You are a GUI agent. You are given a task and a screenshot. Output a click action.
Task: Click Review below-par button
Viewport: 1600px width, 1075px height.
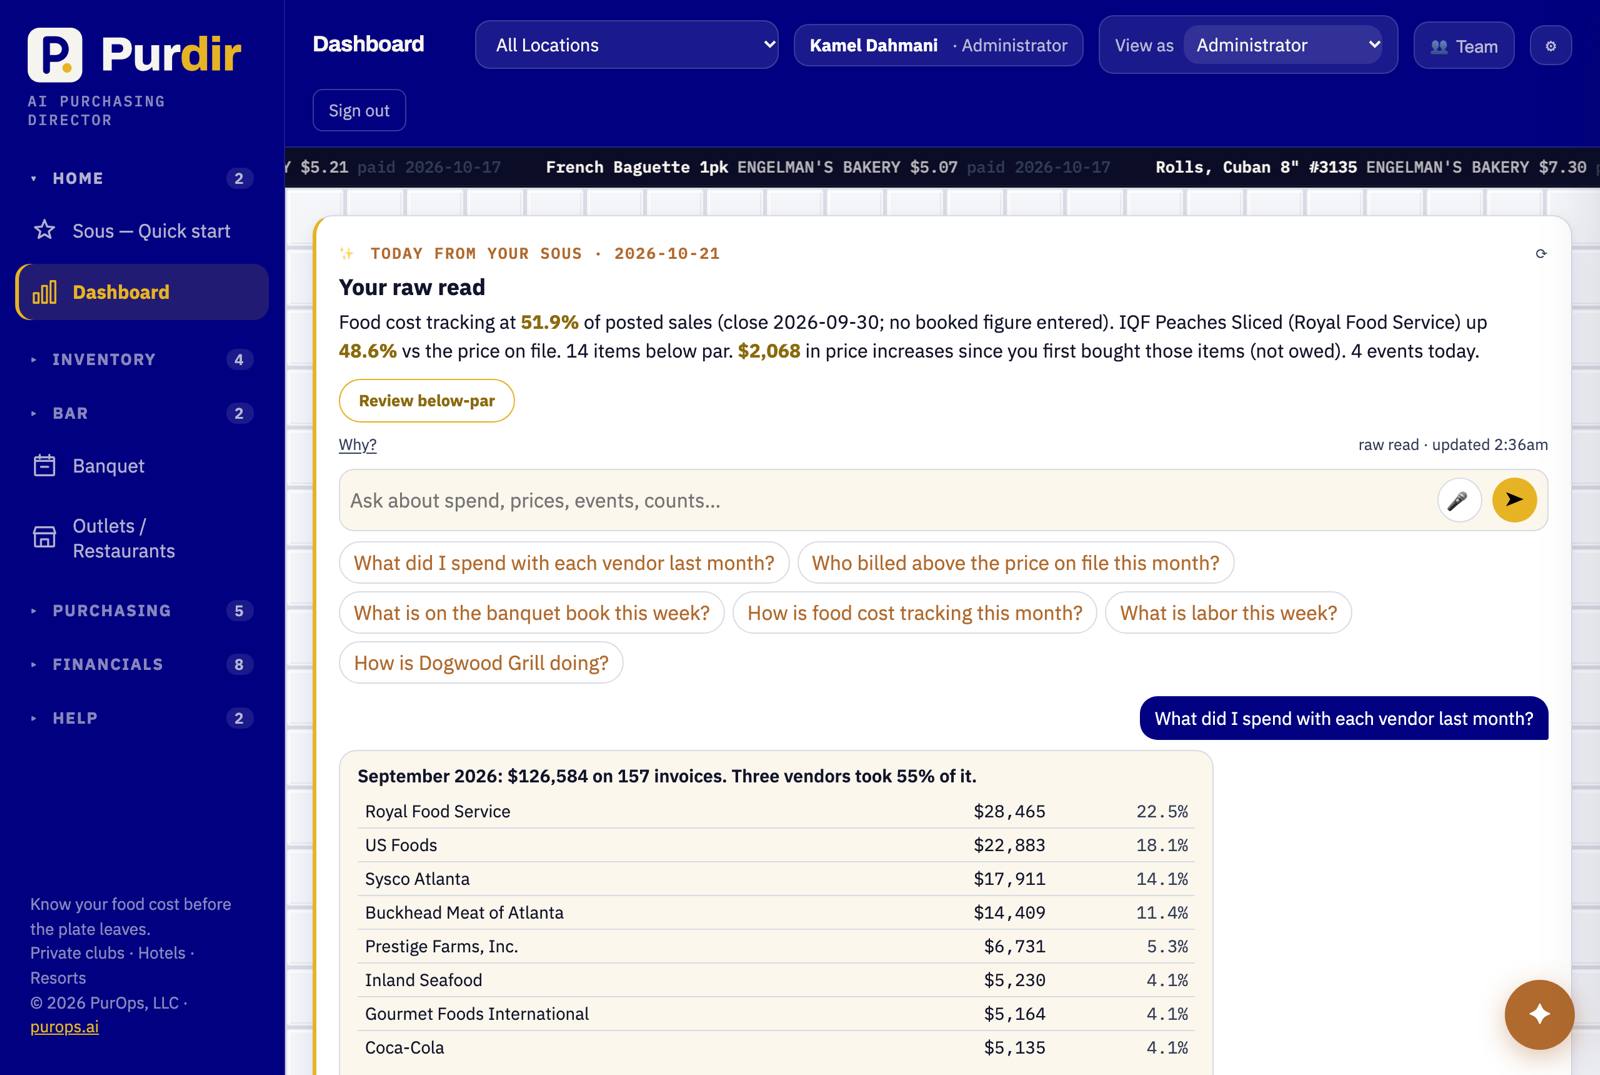click(427, 401)
